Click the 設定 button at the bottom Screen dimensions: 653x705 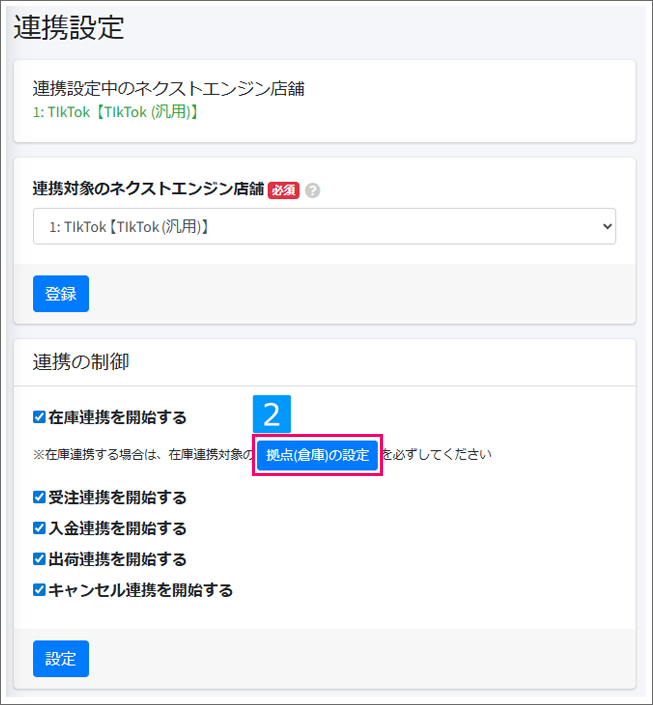pos(61,659)
